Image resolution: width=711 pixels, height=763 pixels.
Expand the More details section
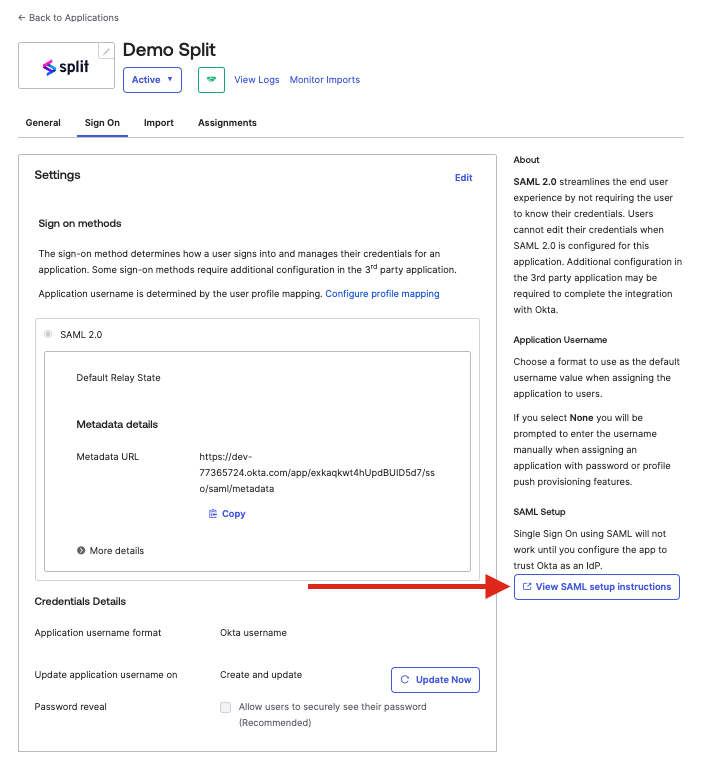tap(110, 551)
